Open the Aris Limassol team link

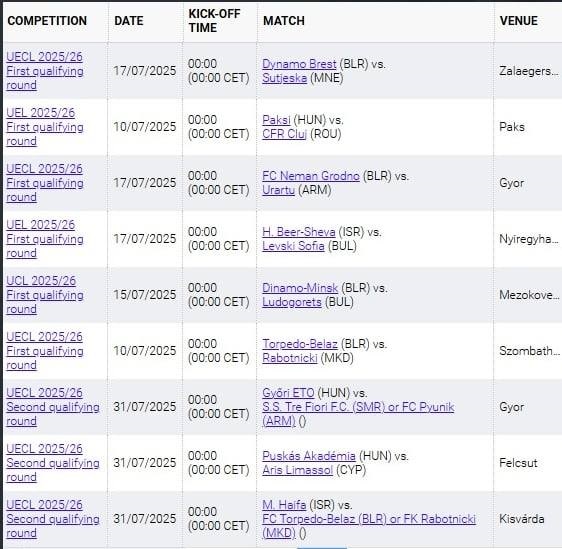click(297, 470)
